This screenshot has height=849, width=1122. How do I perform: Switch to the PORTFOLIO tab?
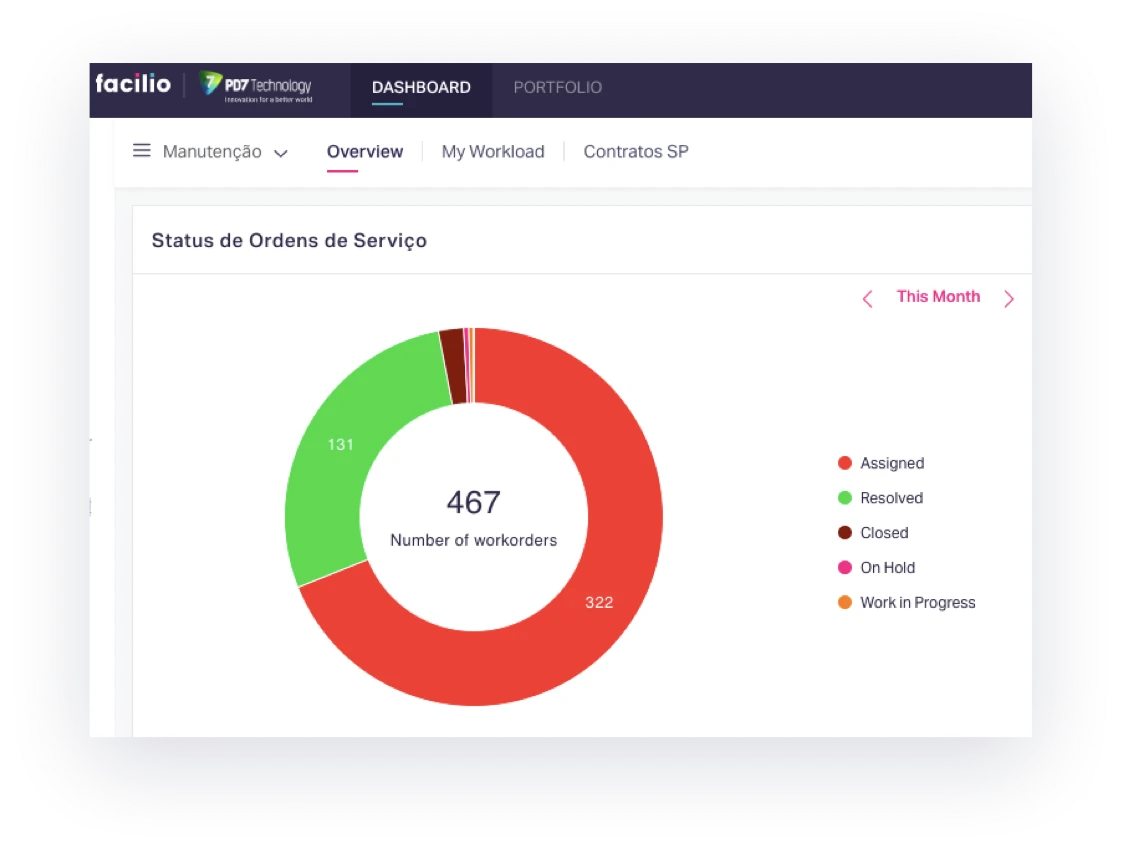pos(557,87)
